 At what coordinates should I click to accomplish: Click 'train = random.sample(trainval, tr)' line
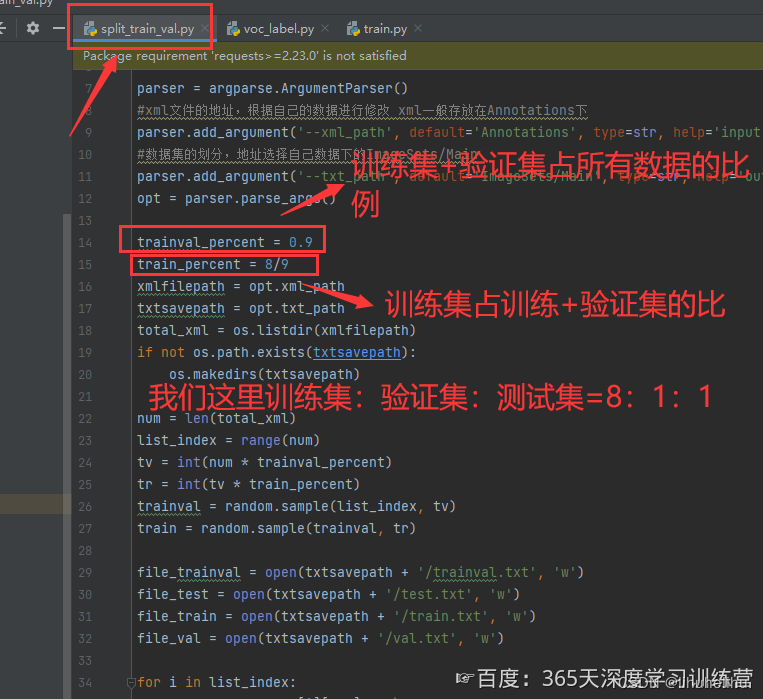(x=276, y=528)
